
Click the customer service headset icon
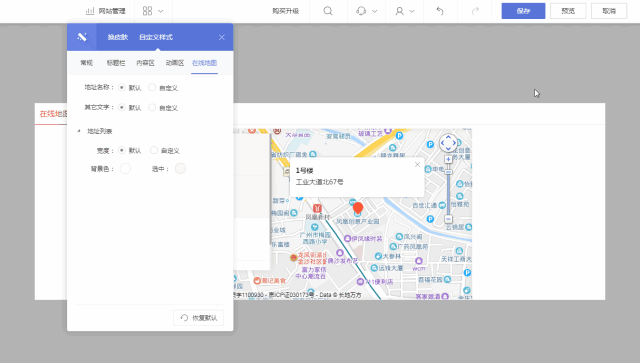[x=361, y=11]
